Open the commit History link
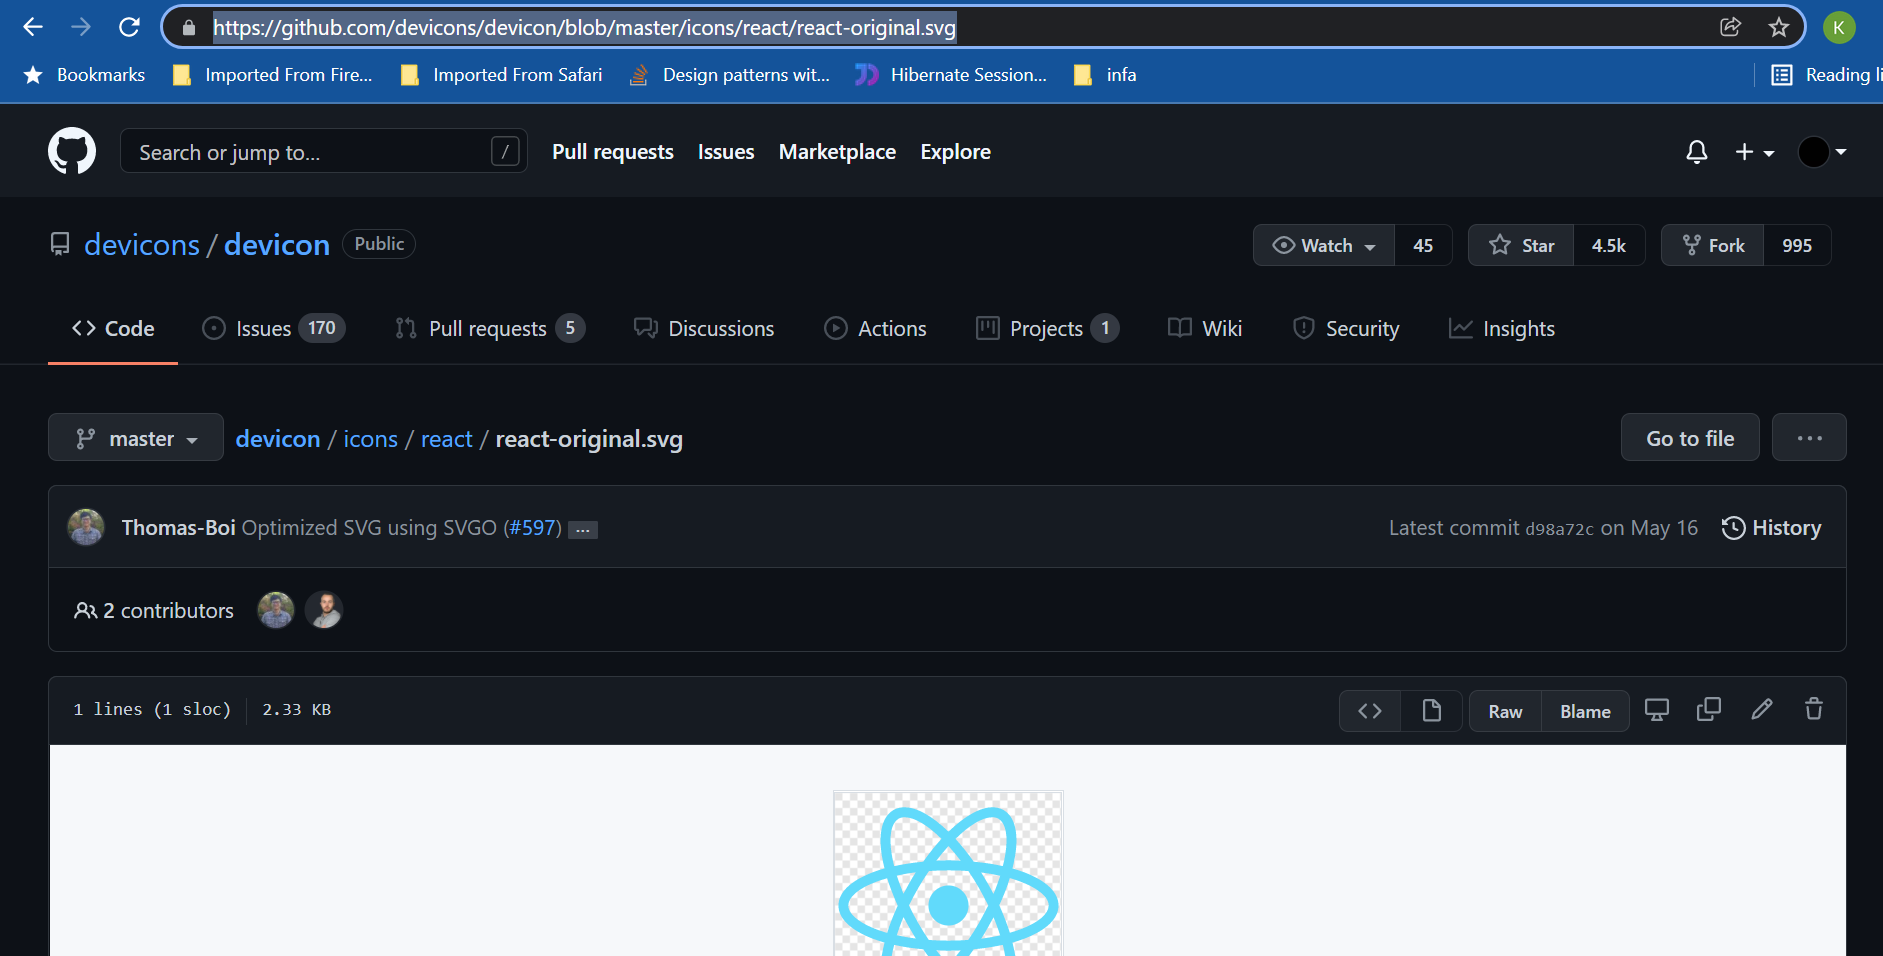Screen dimensions: 1883x956 pyautogui.click(x=1771, y=528)
